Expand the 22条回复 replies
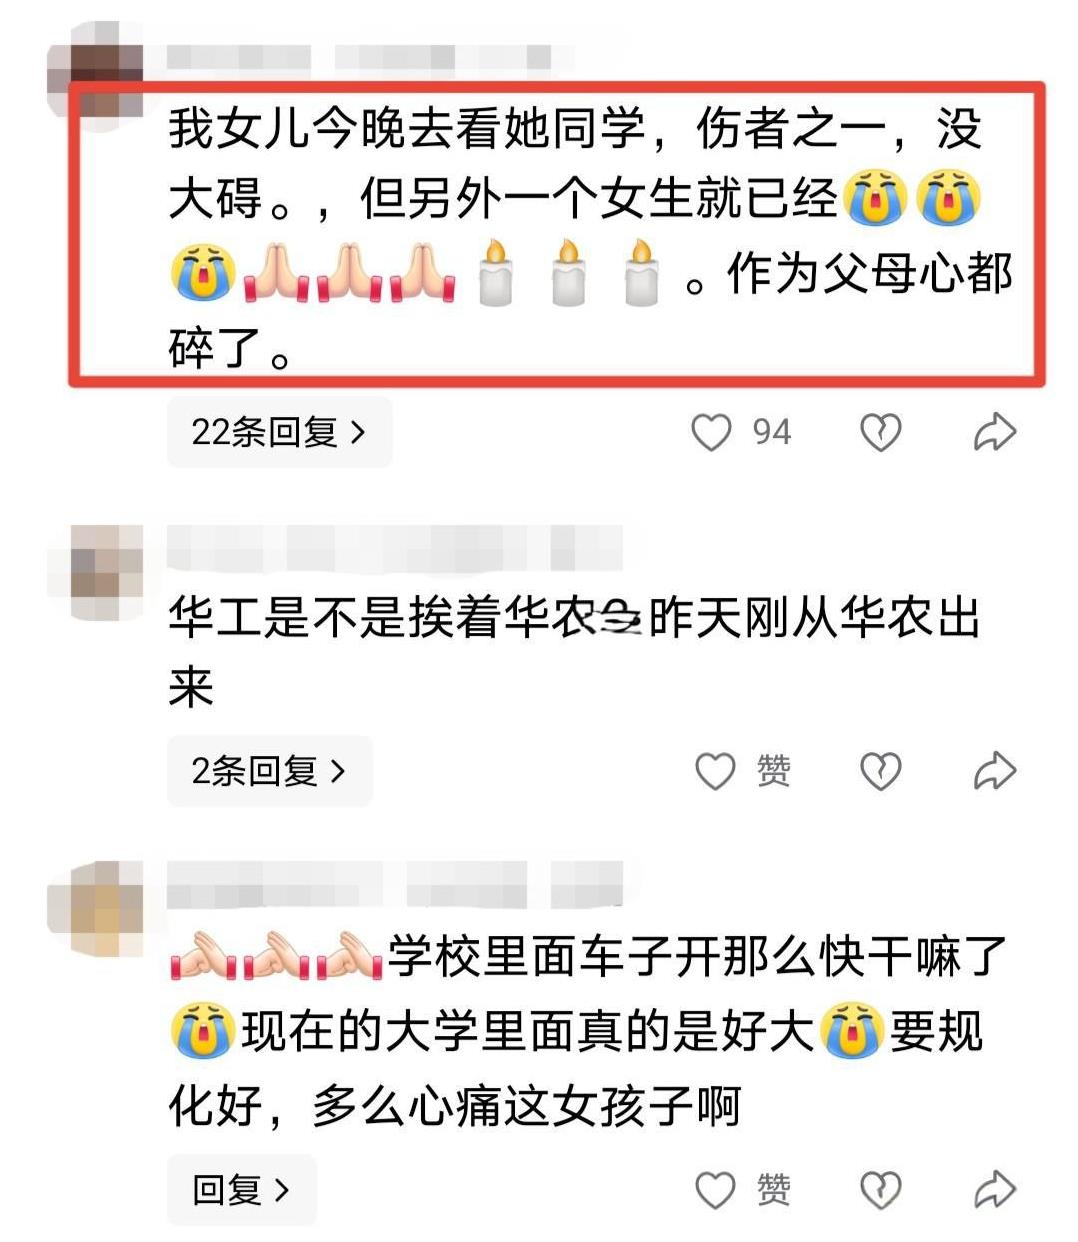Image resolution: width=1078 pixels, height=1242 pixels. (x=279, y=432)
